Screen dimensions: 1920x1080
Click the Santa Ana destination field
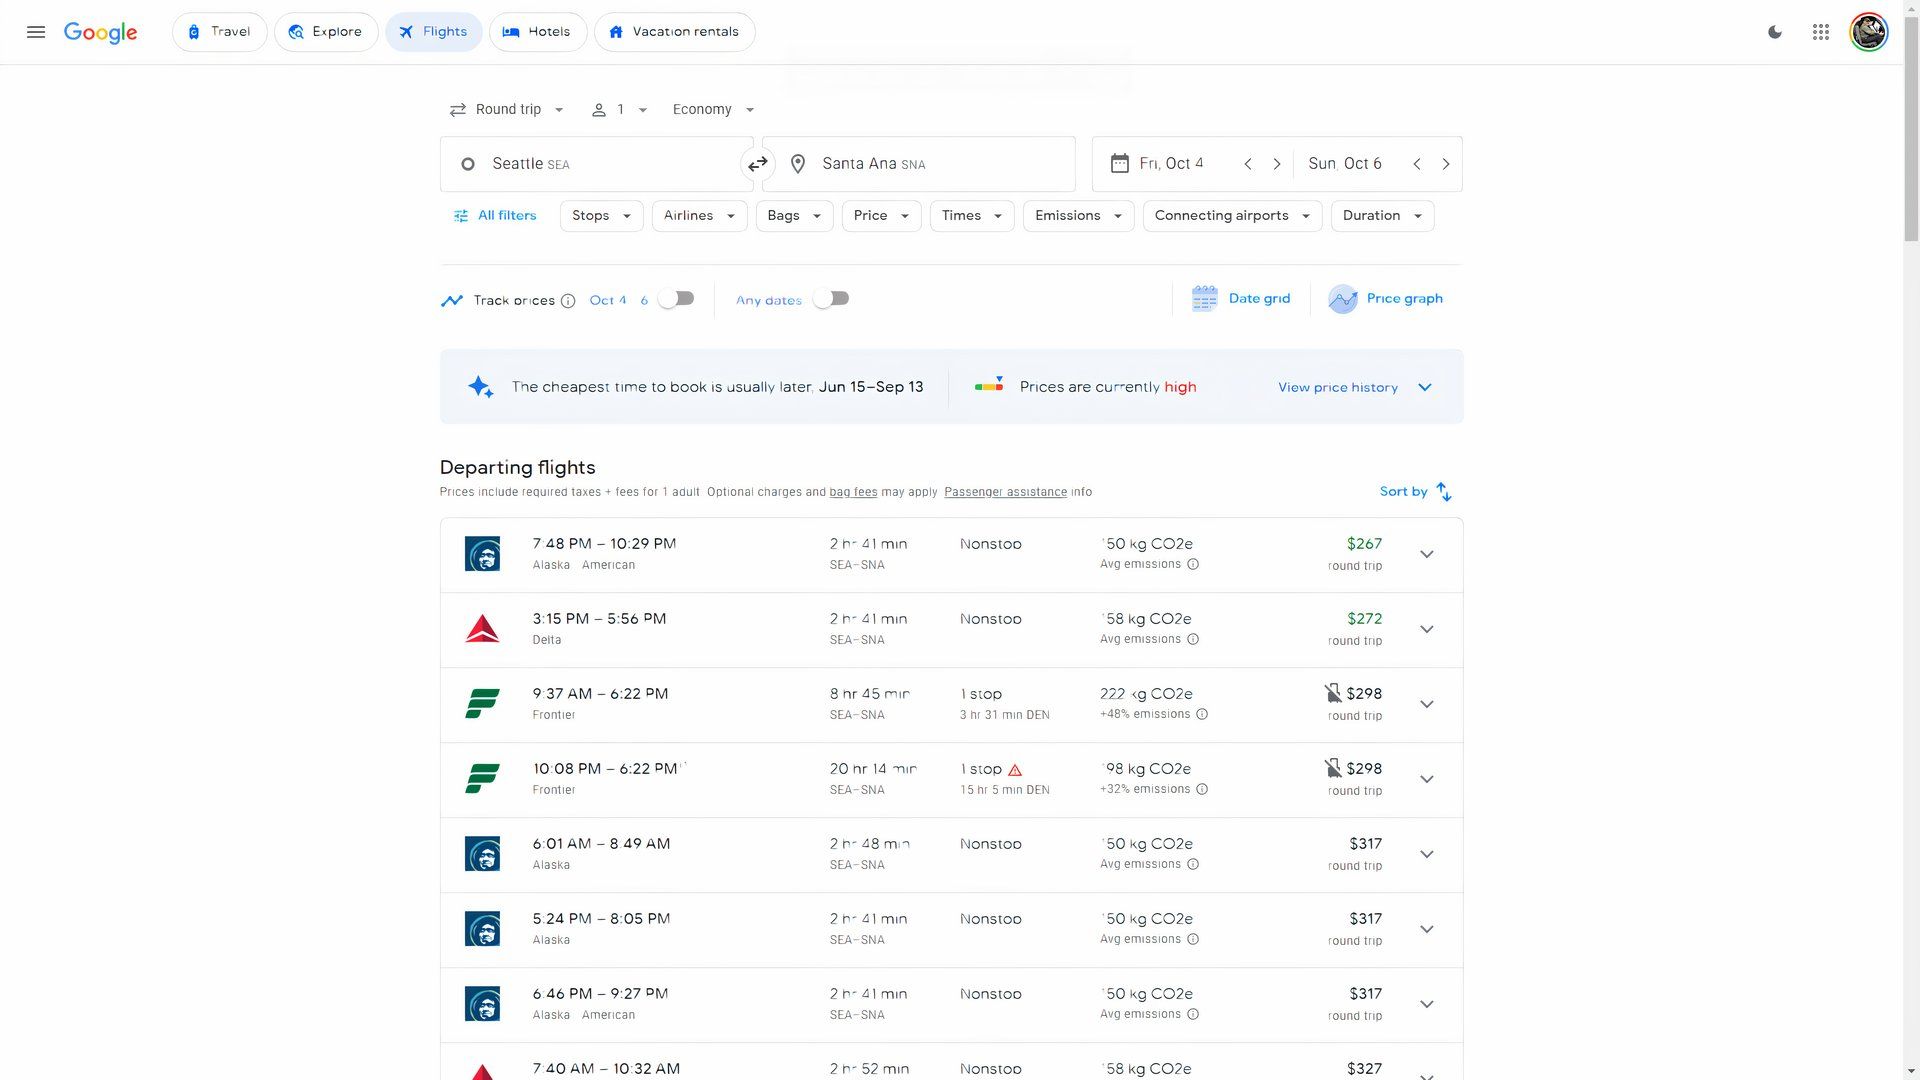[919, 164]
